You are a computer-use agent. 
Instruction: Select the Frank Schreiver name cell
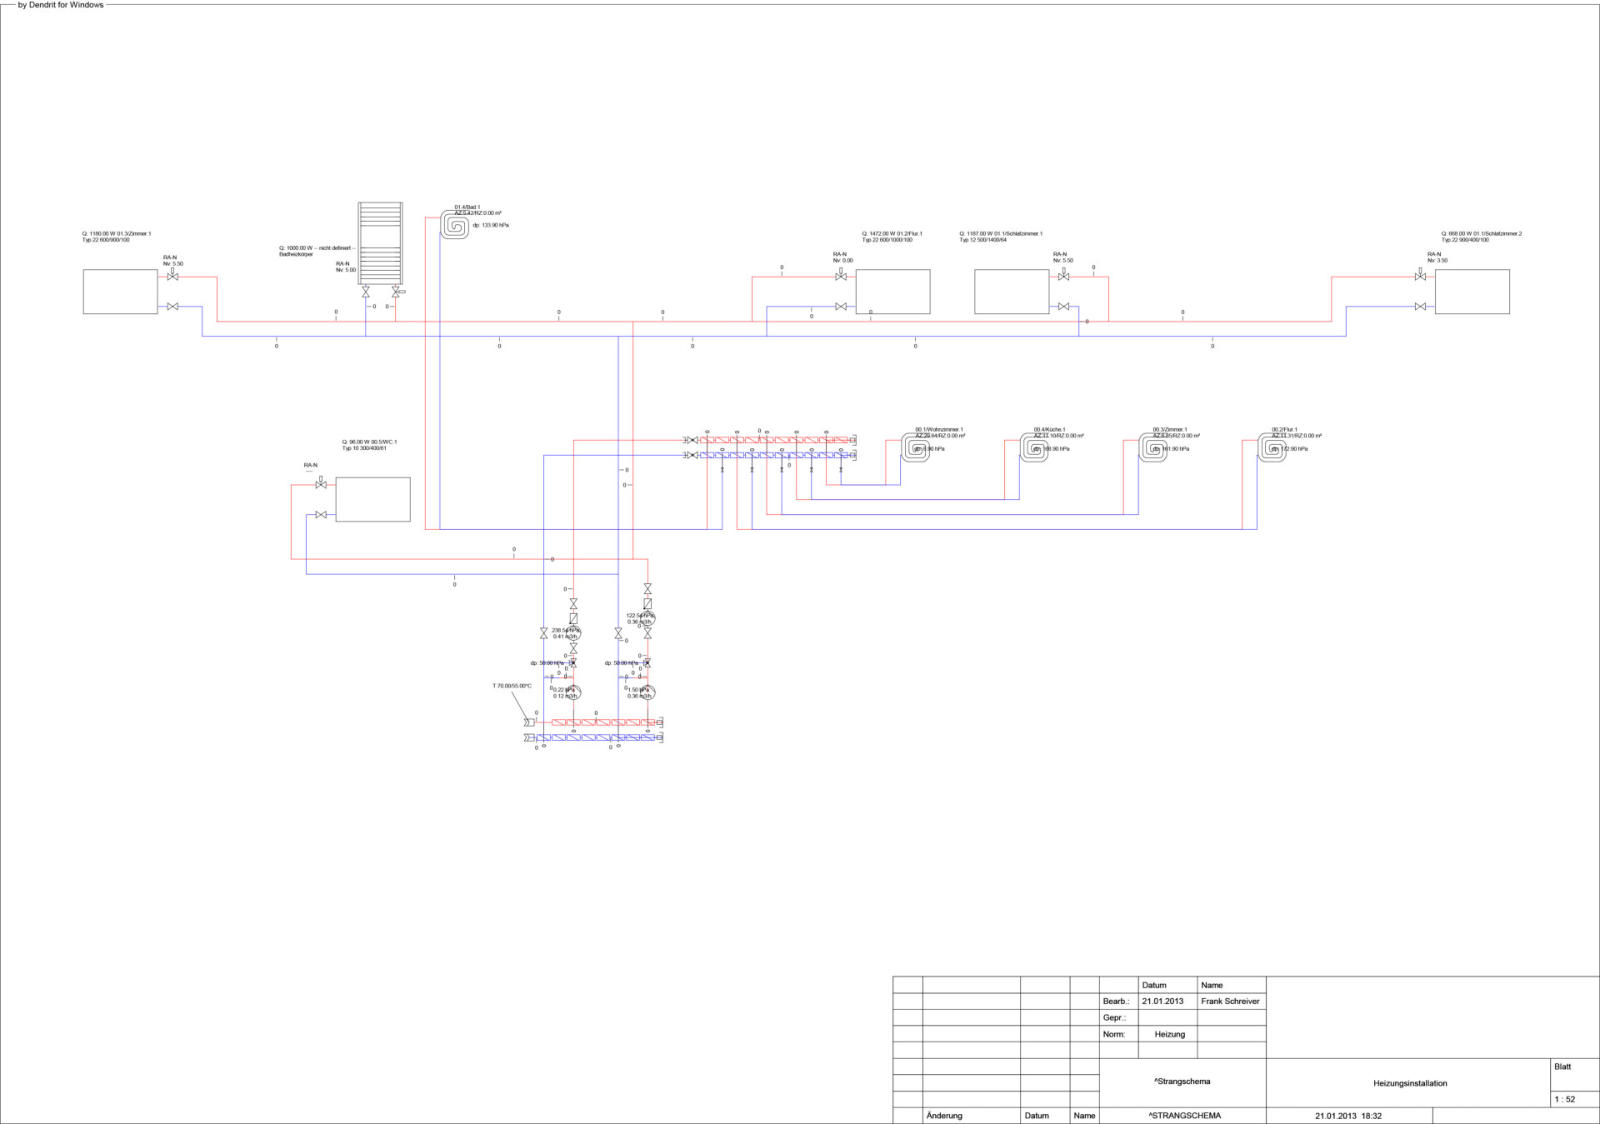coord(1230,1001)
